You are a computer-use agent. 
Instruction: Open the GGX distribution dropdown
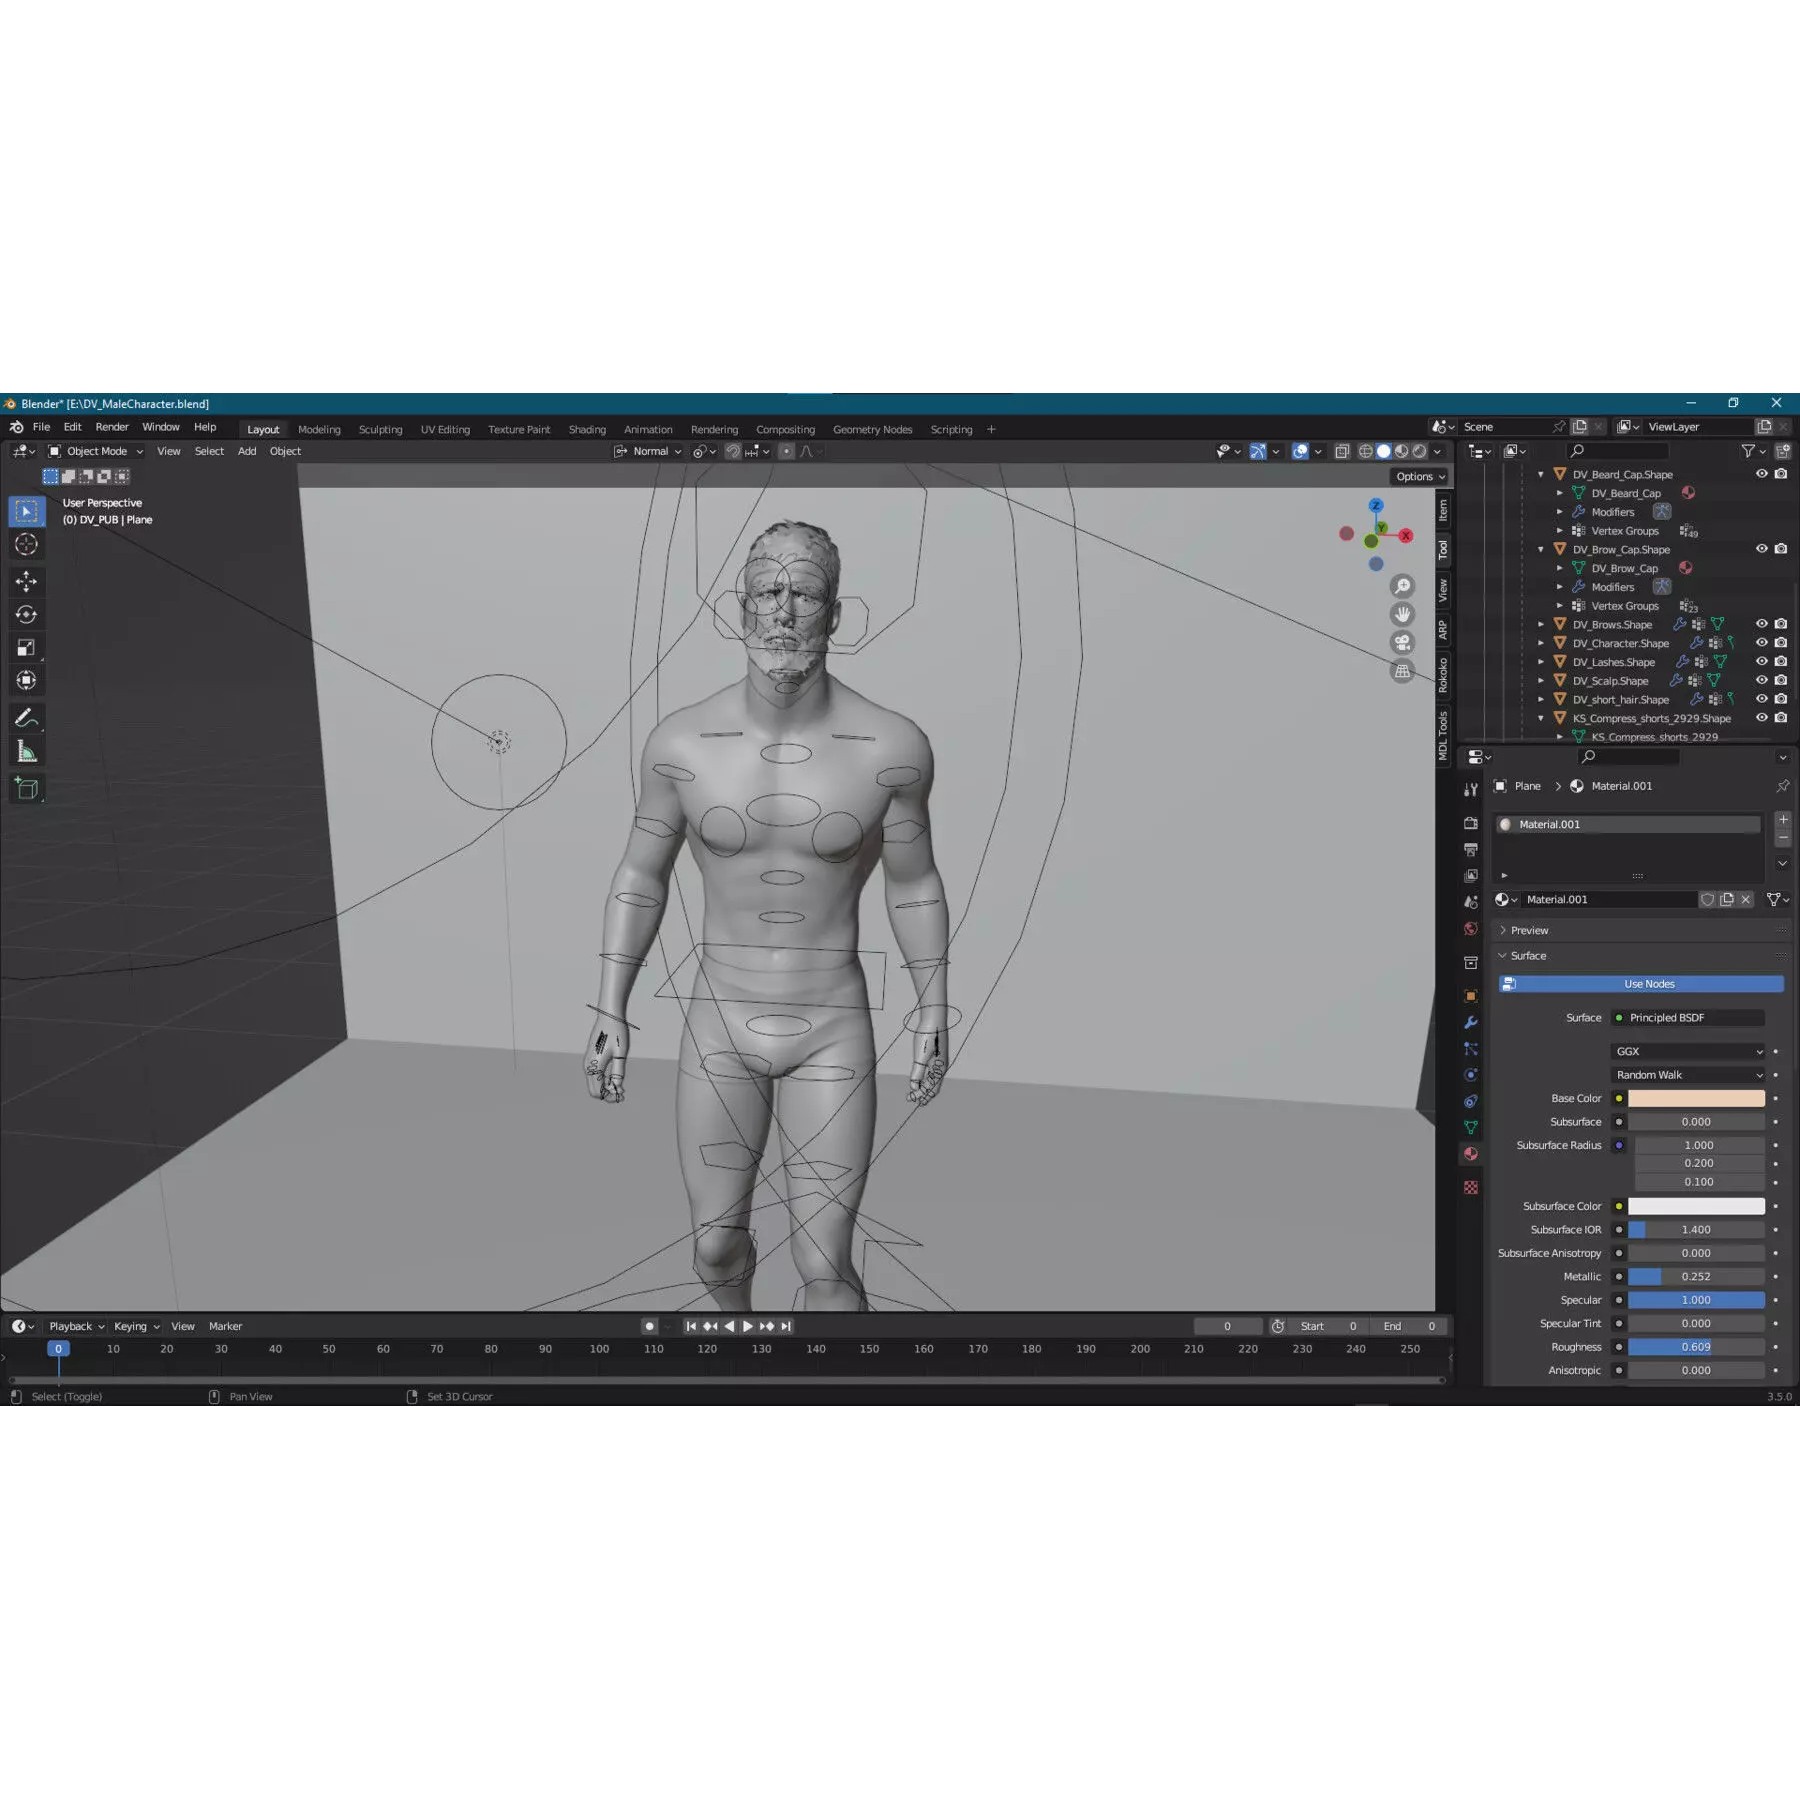[x=1688, y=1051]
